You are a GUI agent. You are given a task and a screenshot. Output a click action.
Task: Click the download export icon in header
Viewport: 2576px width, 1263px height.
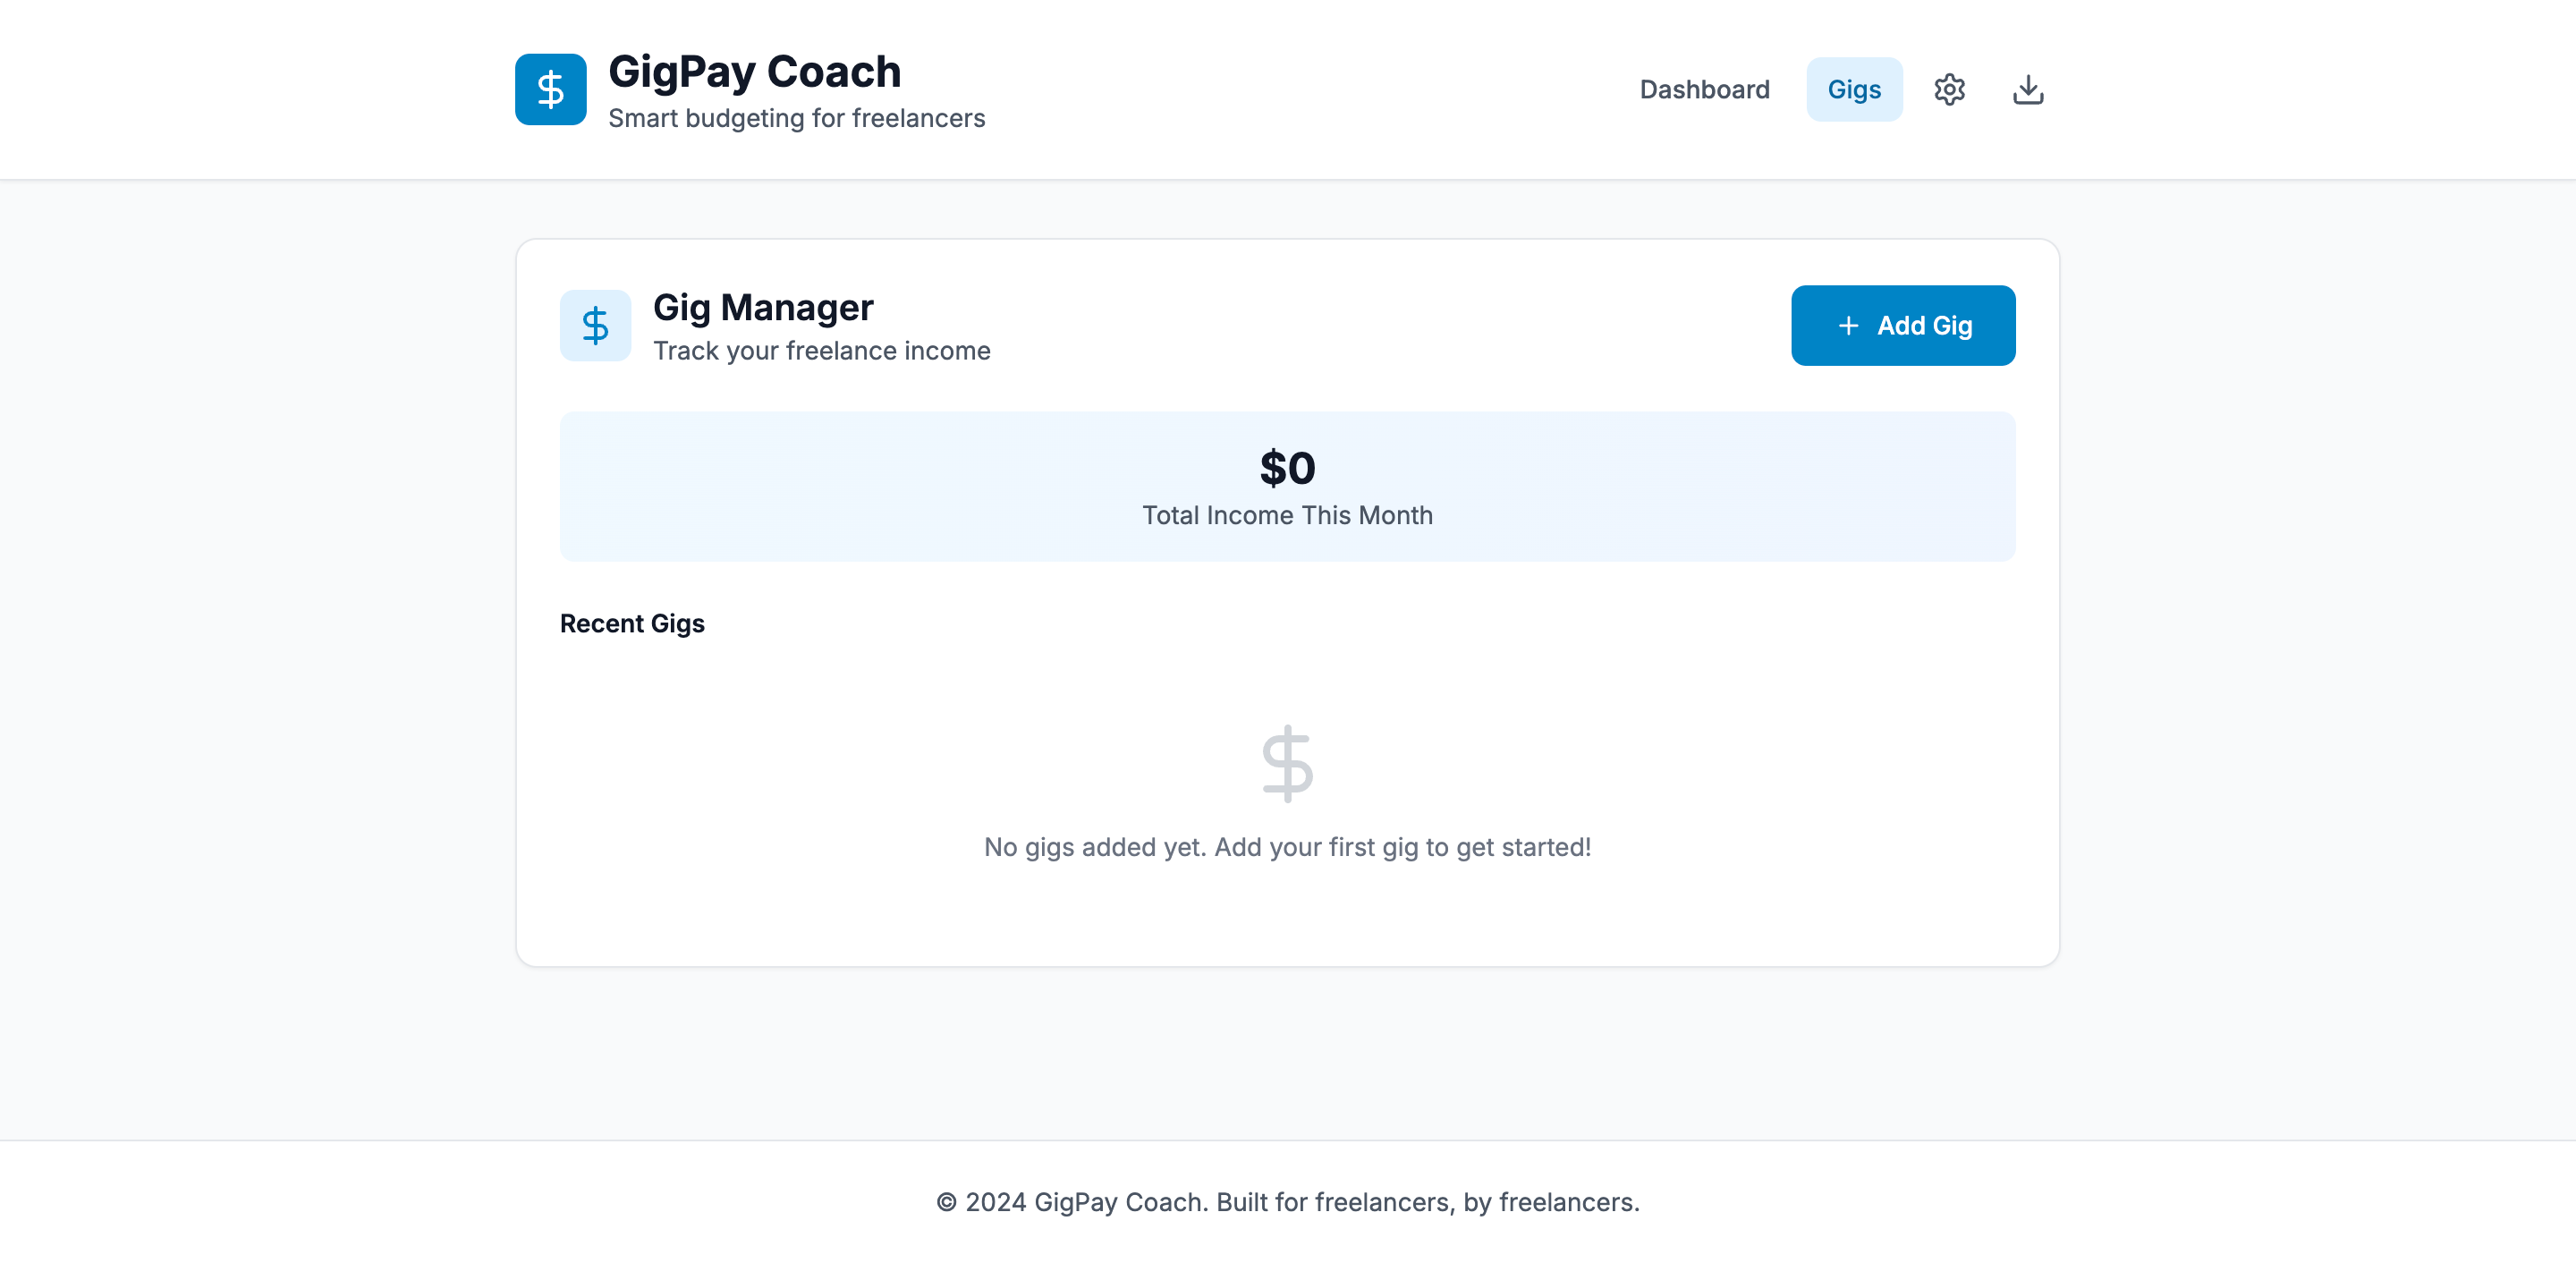tap(2028, 89)
